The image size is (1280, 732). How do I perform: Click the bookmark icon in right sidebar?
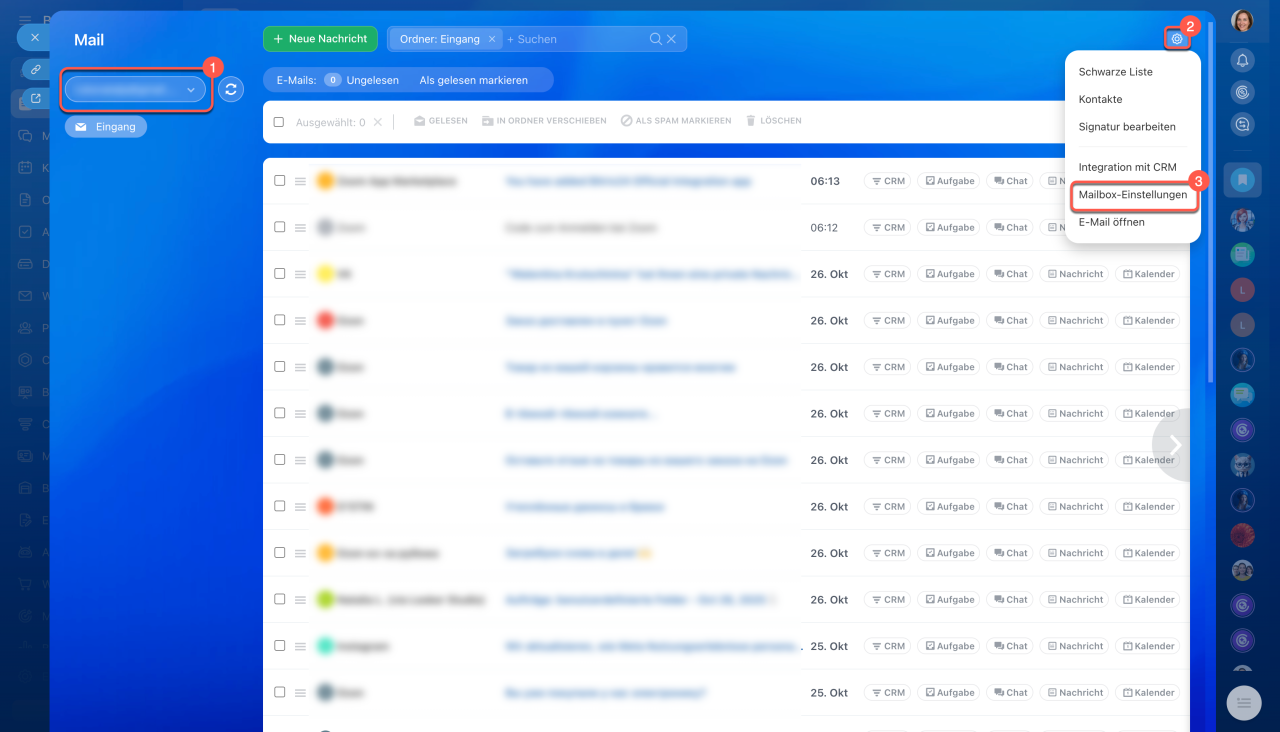point(1243,180)
